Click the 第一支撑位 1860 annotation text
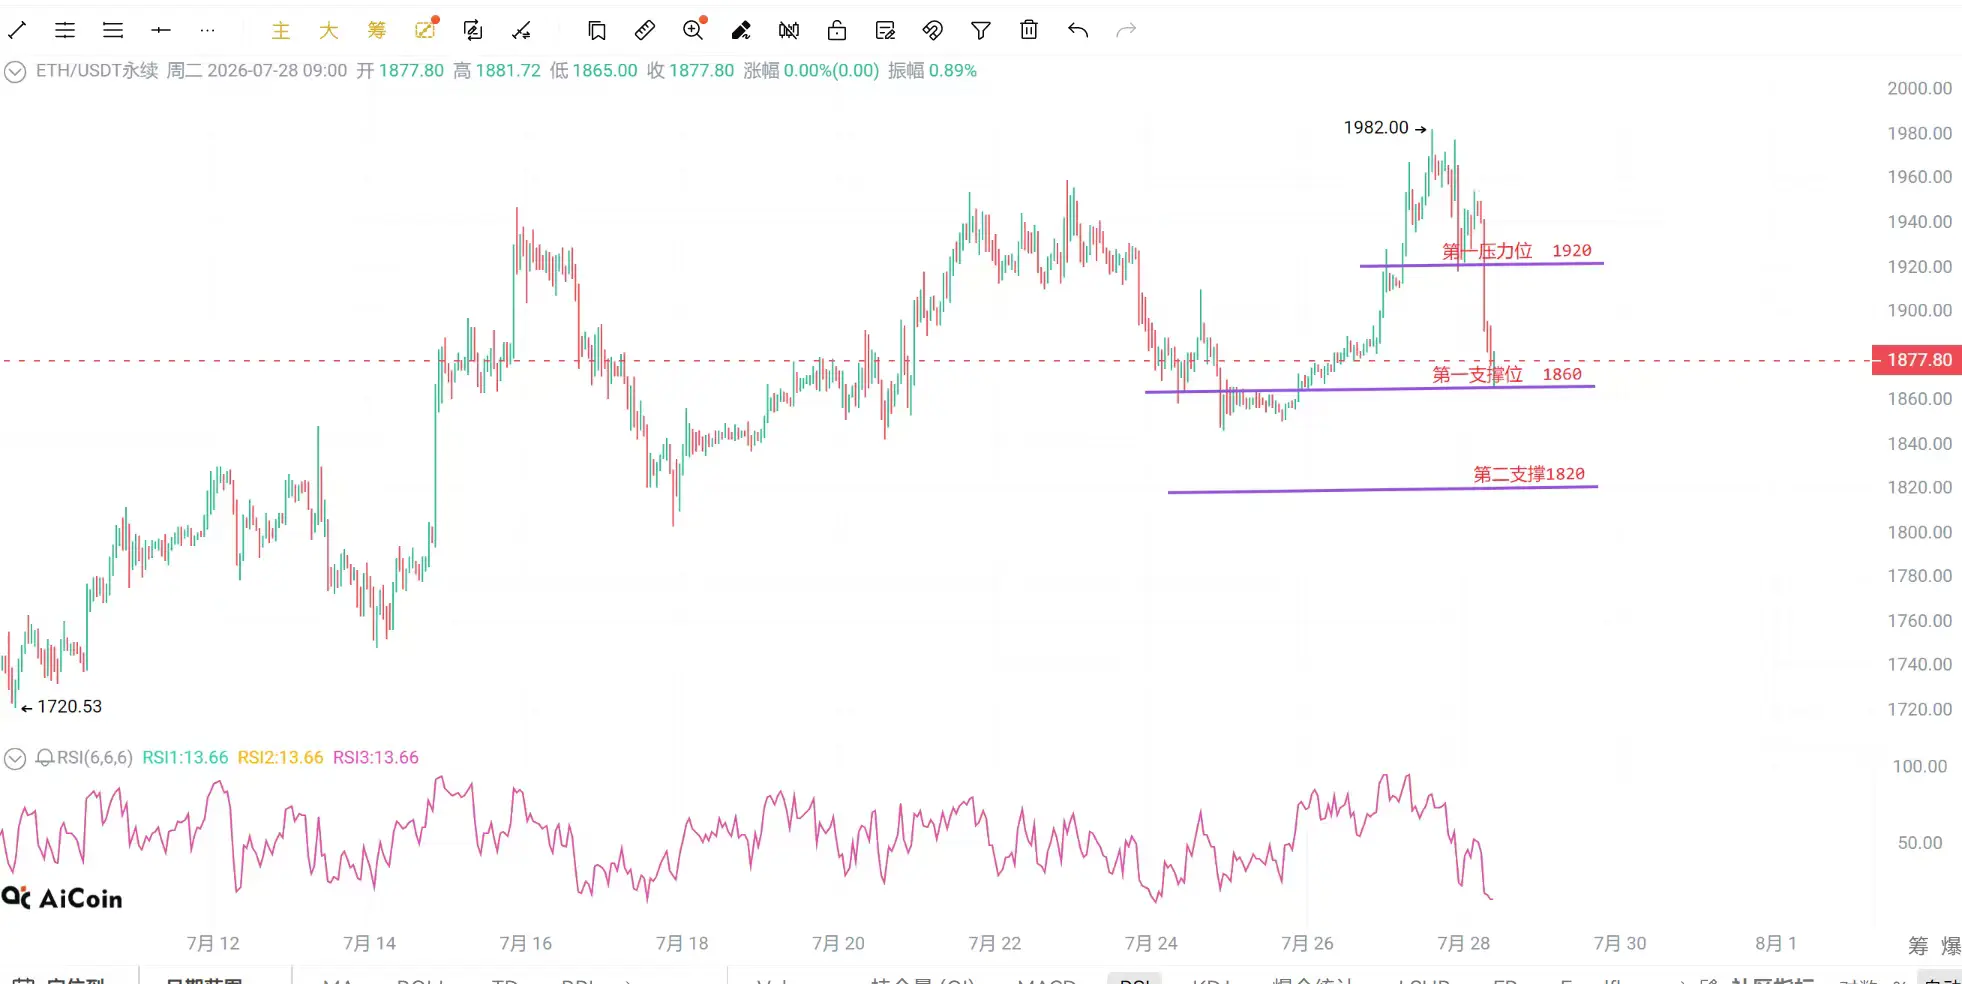1962x984 pixels. pos(1507,375)
